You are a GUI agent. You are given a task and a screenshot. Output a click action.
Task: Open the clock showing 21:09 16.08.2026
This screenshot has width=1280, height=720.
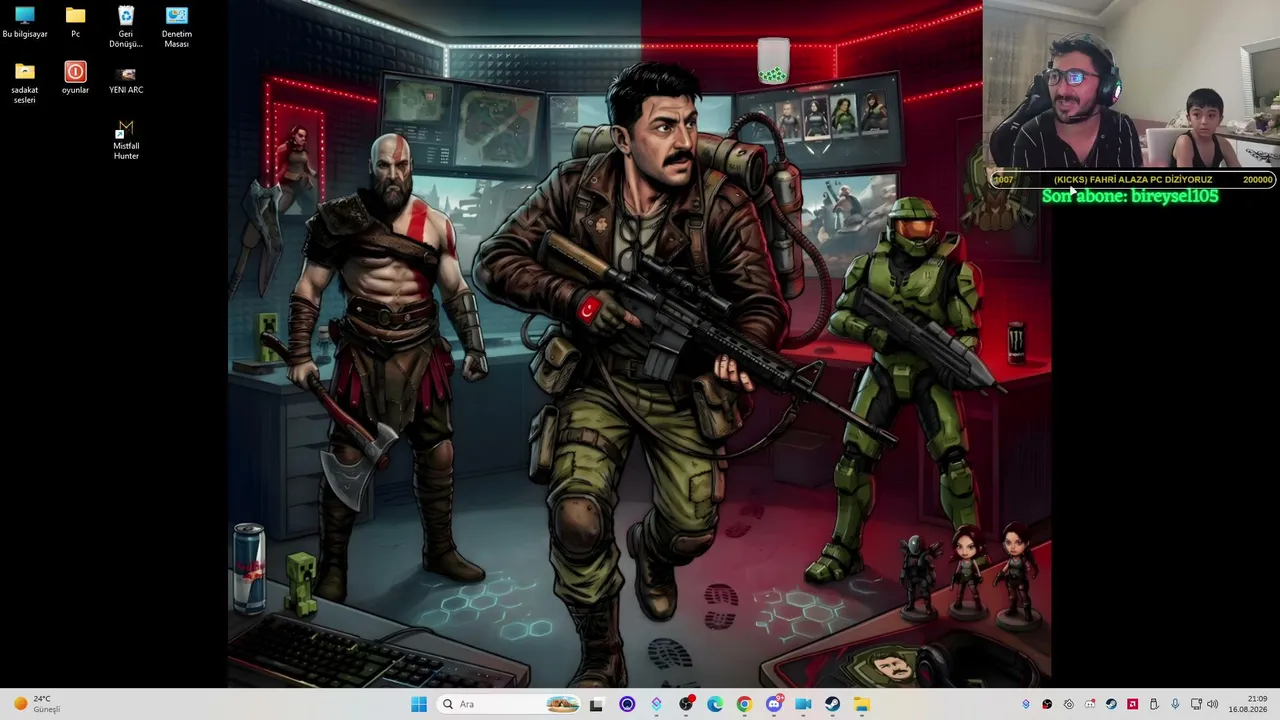pos(1248,704)
